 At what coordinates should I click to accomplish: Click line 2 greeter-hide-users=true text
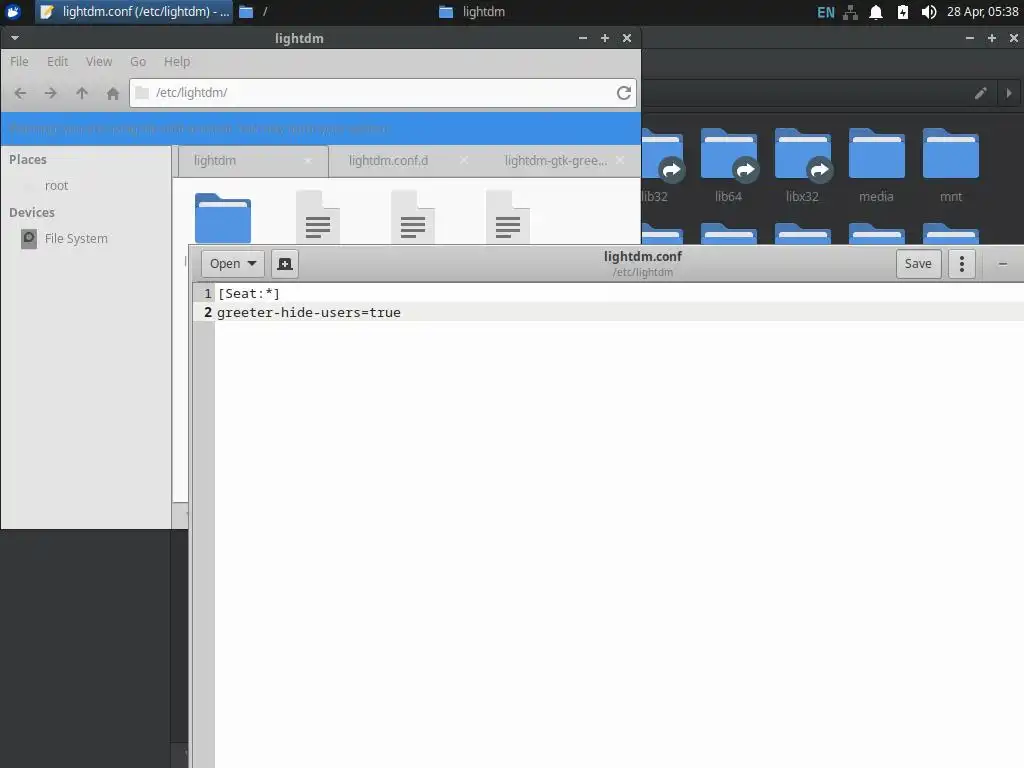(x=309, y=313)
